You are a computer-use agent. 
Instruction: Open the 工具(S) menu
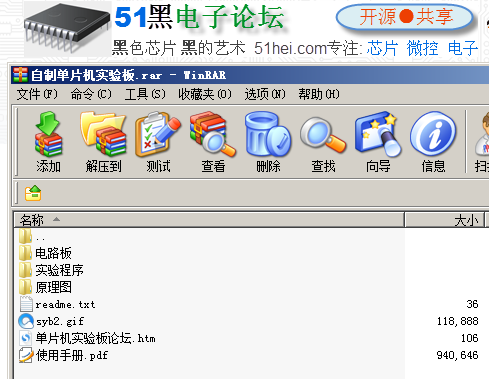point(145,94)
